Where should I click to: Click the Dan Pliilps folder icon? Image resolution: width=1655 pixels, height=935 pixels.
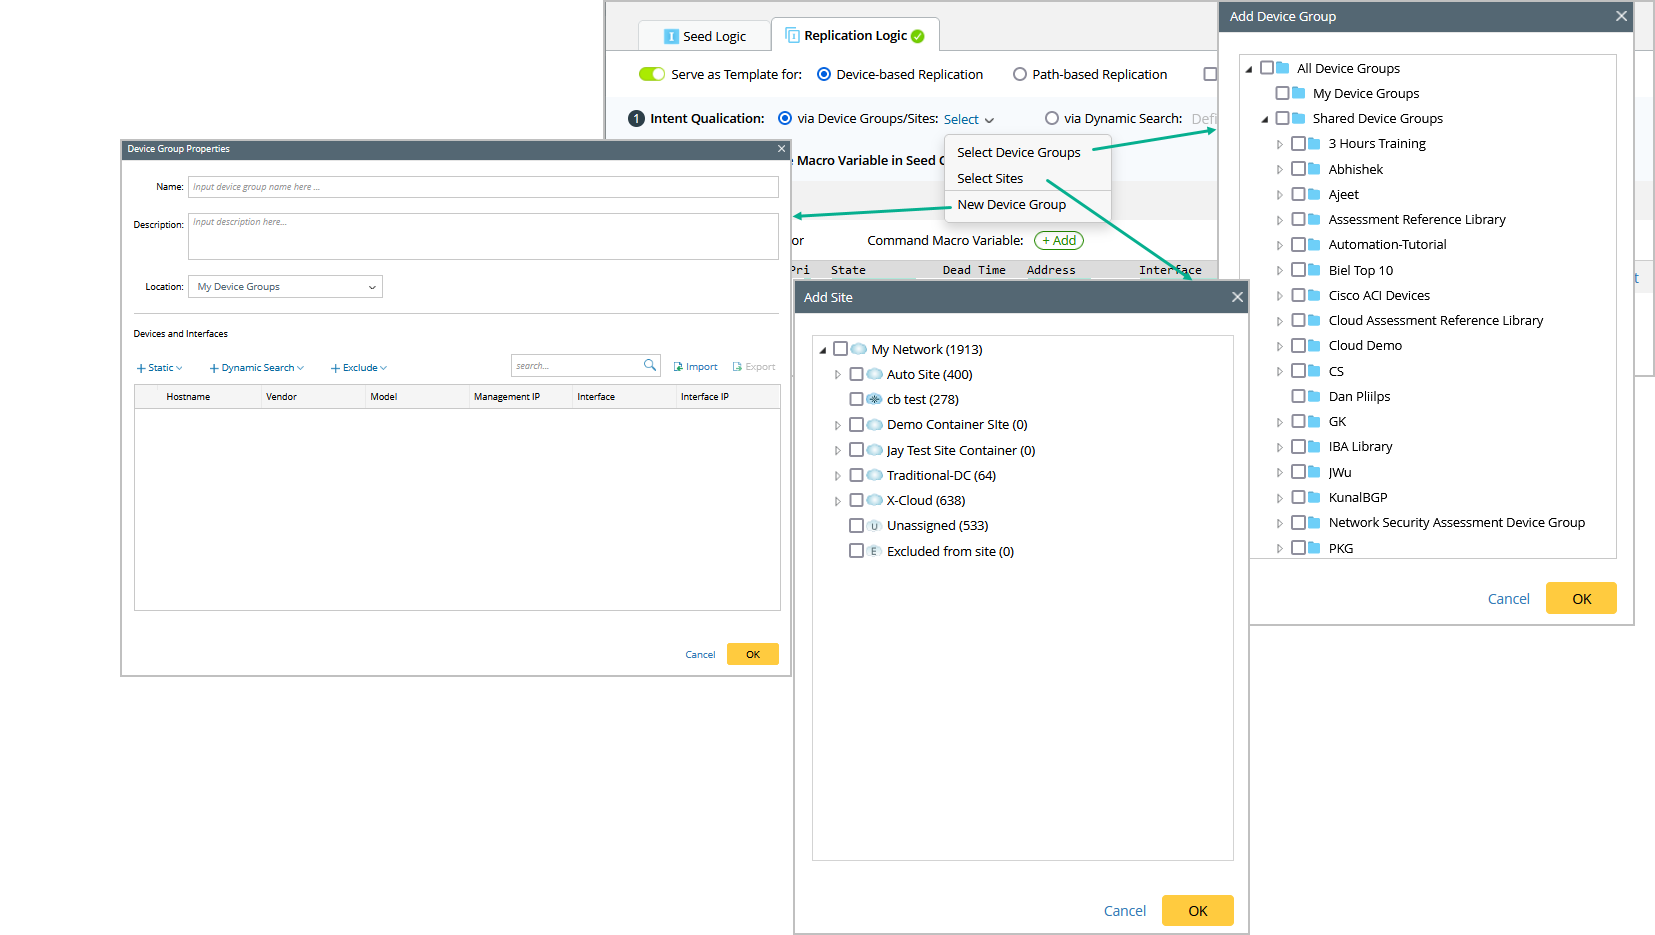(1315, 396)
